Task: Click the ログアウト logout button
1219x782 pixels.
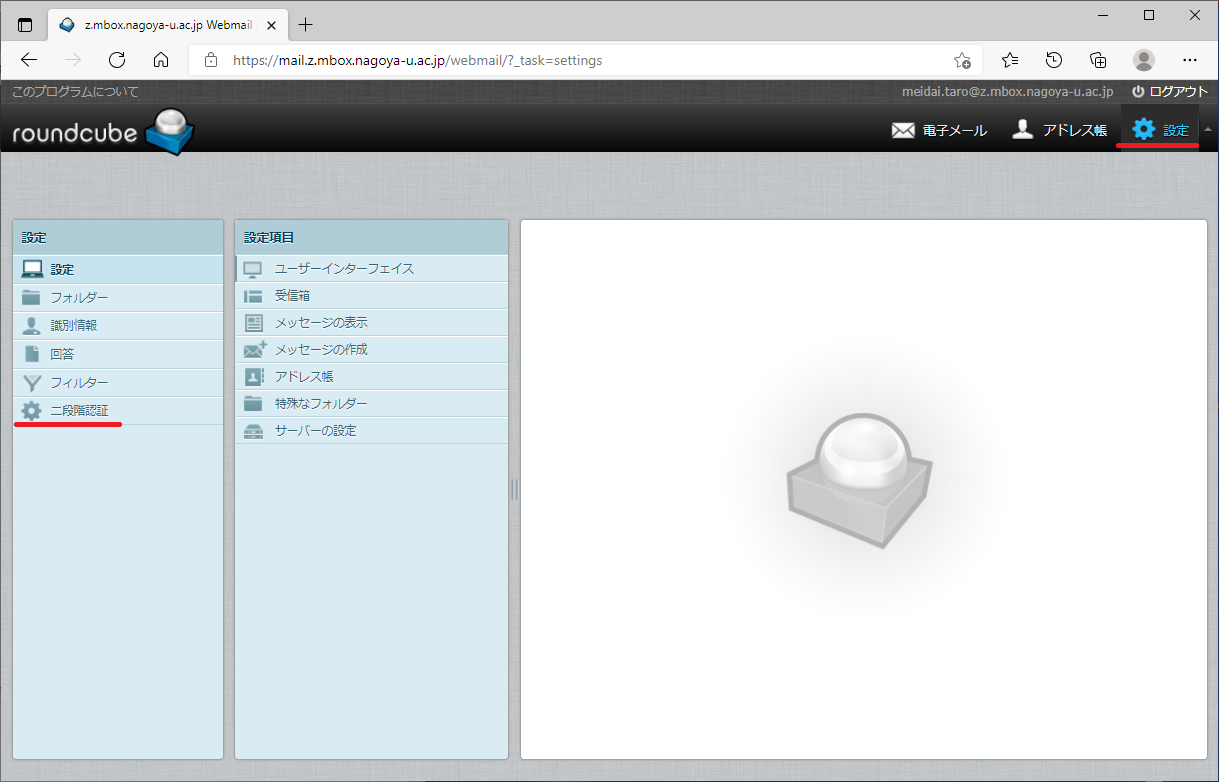Action: [1170, 91]
